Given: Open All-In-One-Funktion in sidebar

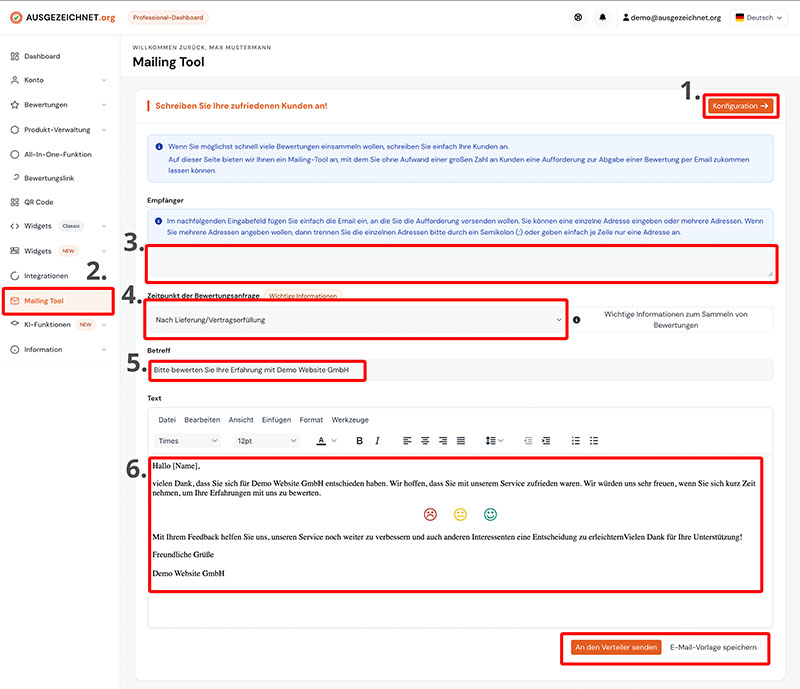Looking at the screenshot, I should pyautogui.click(x=58, y=154).
